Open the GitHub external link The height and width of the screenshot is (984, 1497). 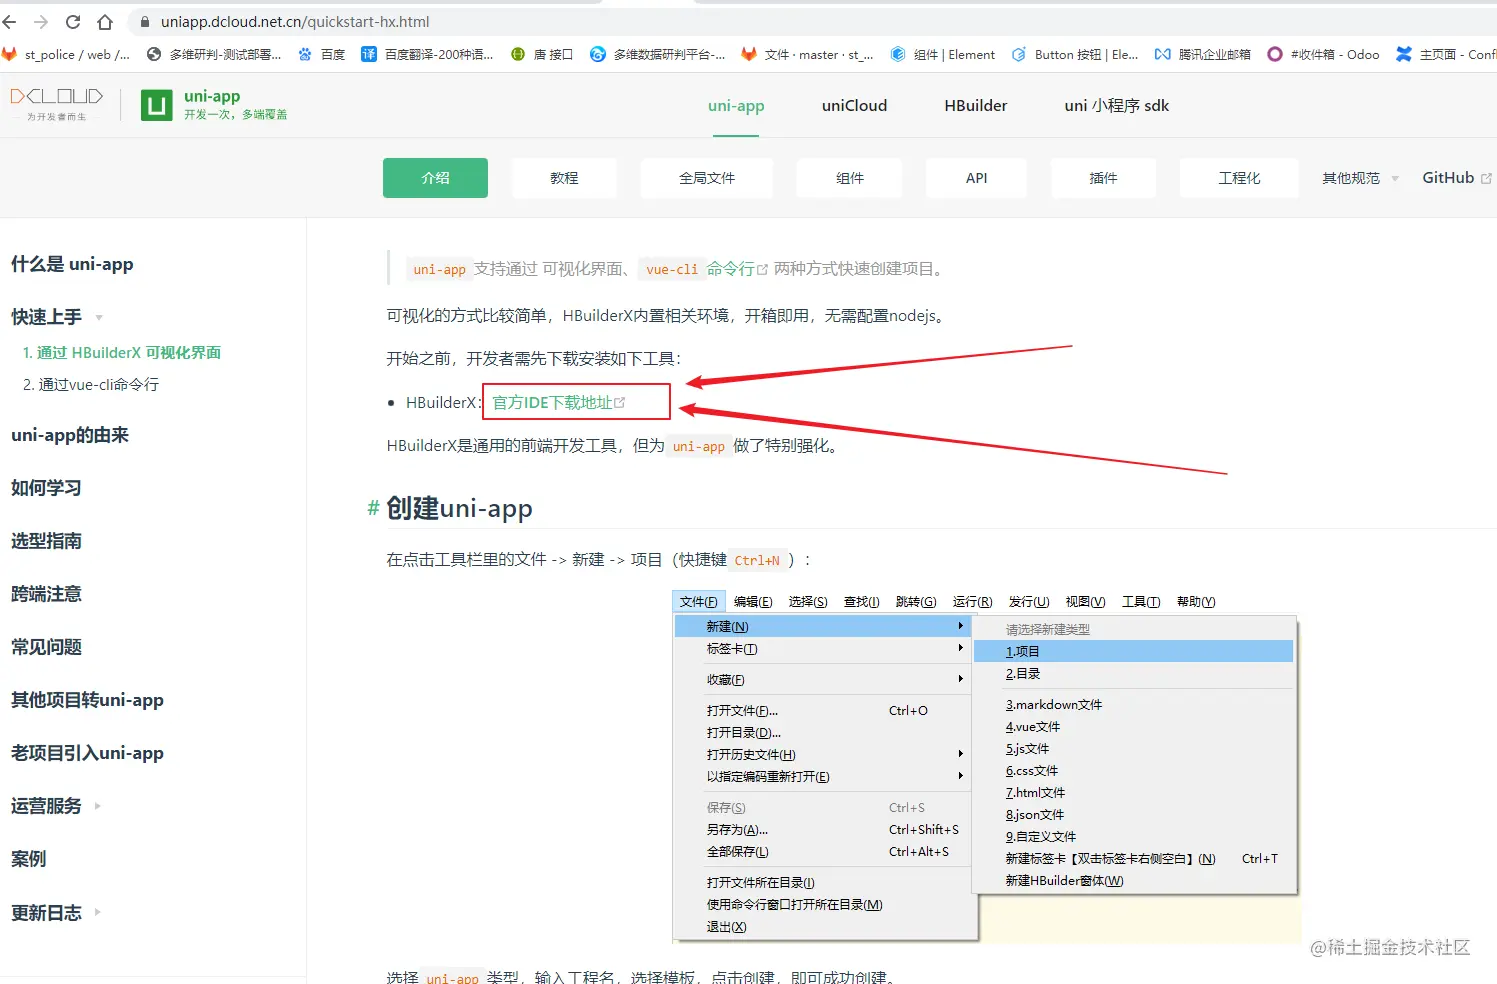coord(1457,178)
